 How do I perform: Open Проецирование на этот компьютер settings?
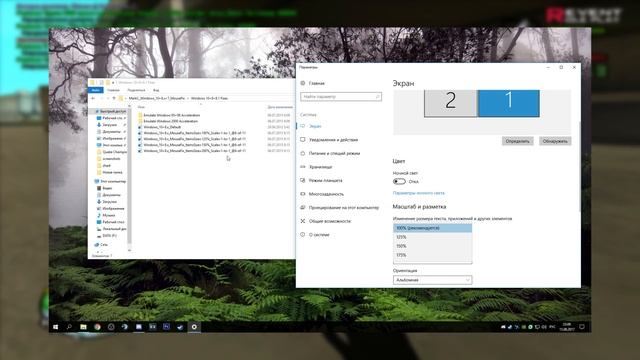click(x=340, y=208)
